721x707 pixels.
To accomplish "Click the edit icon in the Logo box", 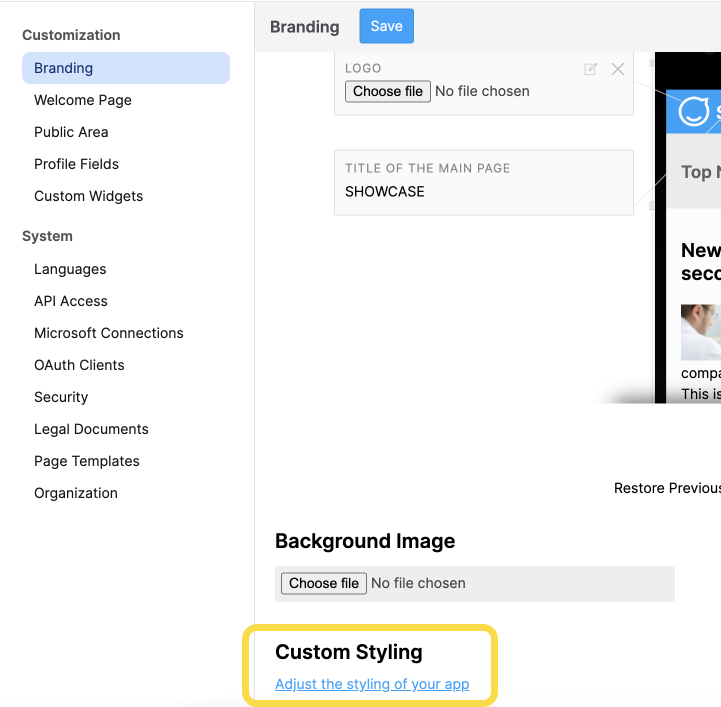I will click(590, 69).
